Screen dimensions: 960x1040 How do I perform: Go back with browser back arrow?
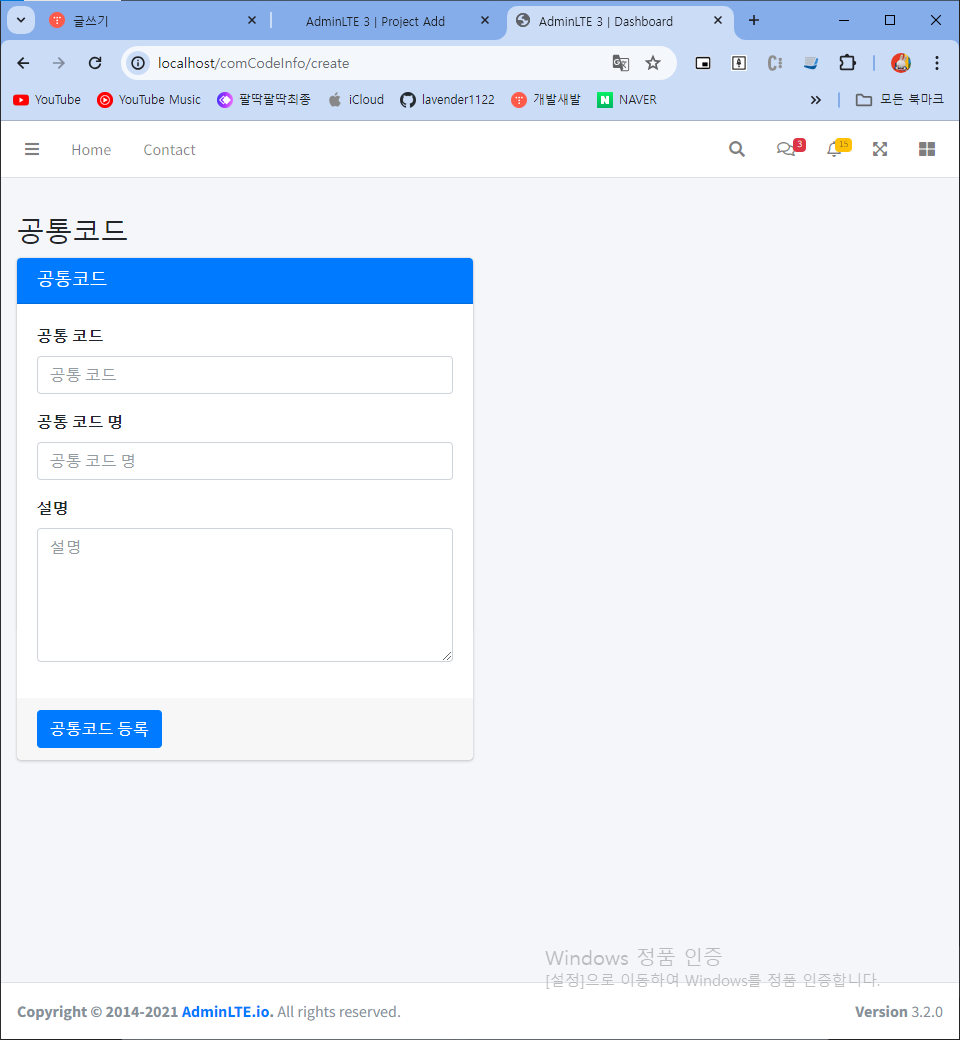(x=23, y=63)
